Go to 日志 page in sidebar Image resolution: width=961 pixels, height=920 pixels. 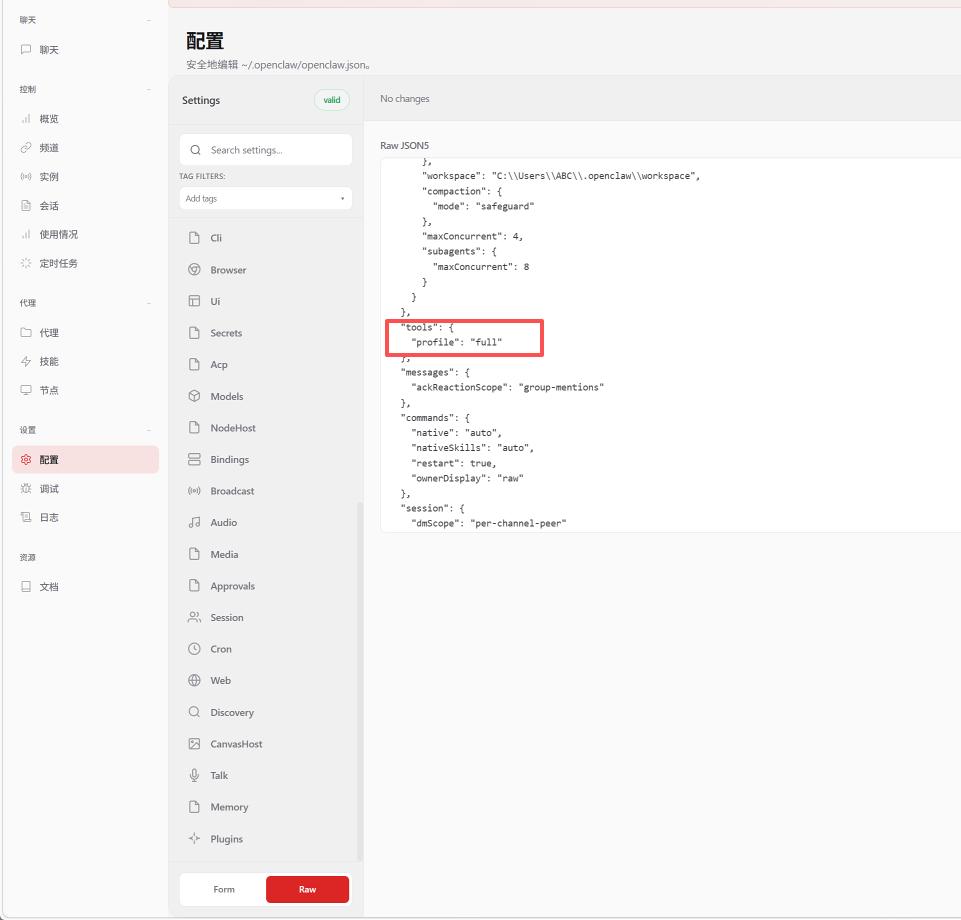point(48,517)
